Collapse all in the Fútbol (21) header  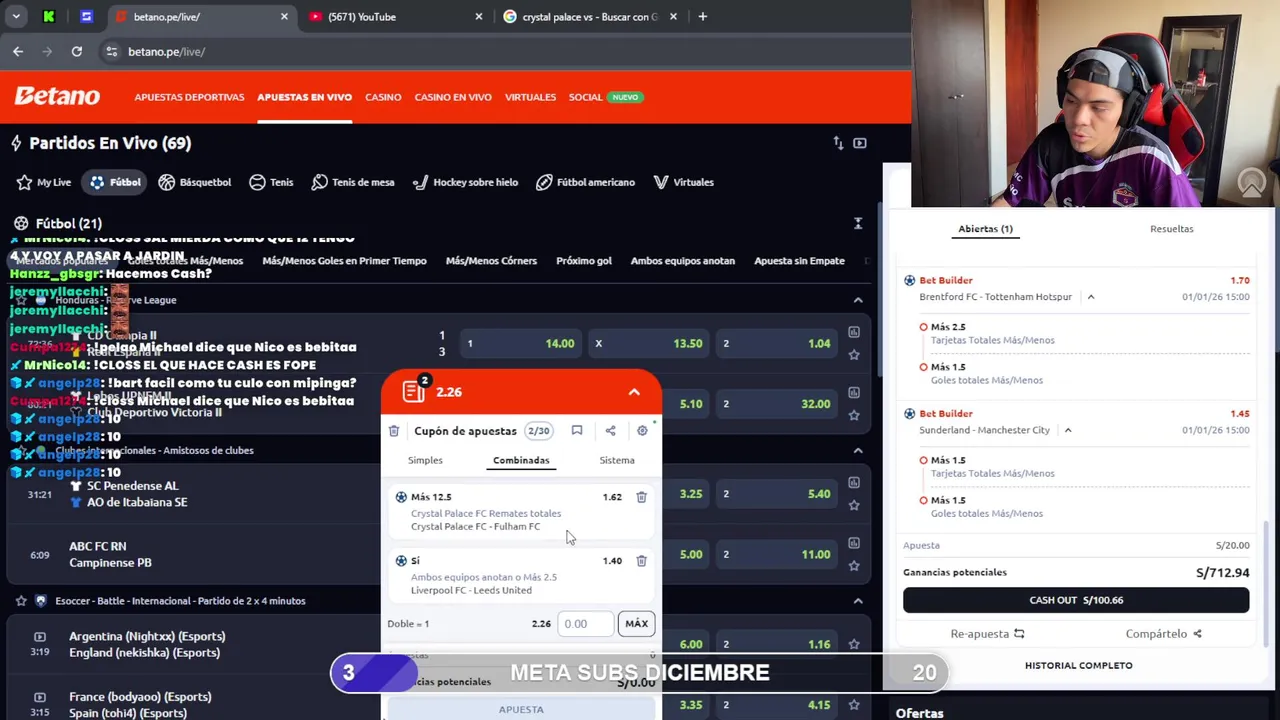tap(858, 224)
